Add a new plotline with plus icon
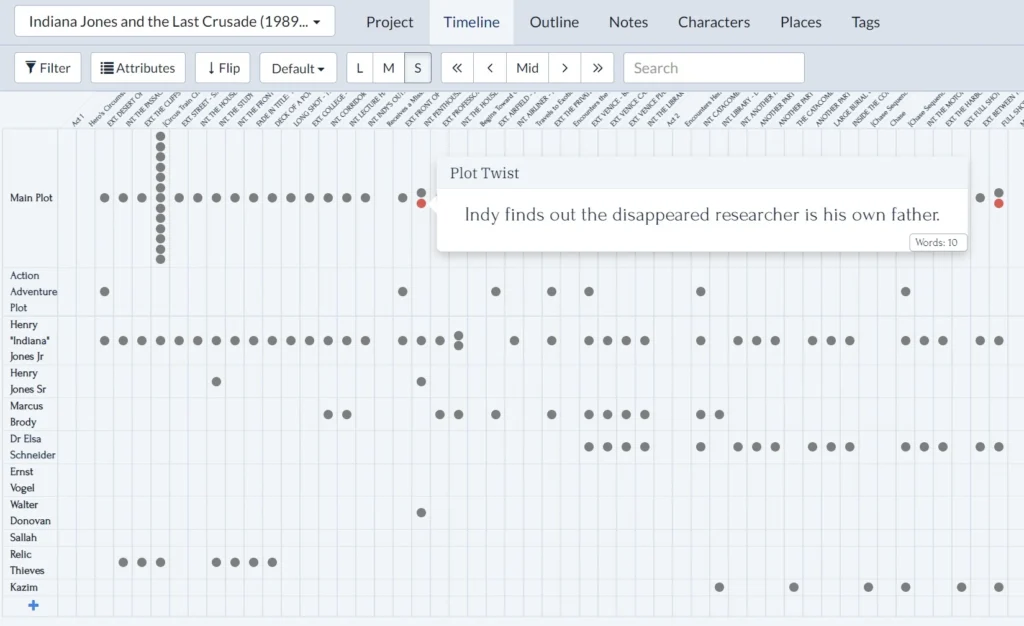Image resolution: width=1024 pixels, height=626 pixels. tap(33, 606)
